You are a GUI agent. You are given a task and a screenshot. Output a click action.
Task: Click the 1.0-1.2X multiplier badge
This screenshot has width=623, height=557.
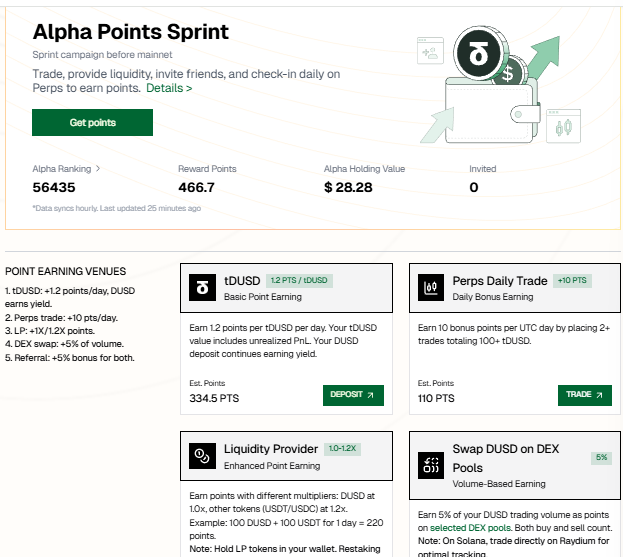tap(342, 449)
